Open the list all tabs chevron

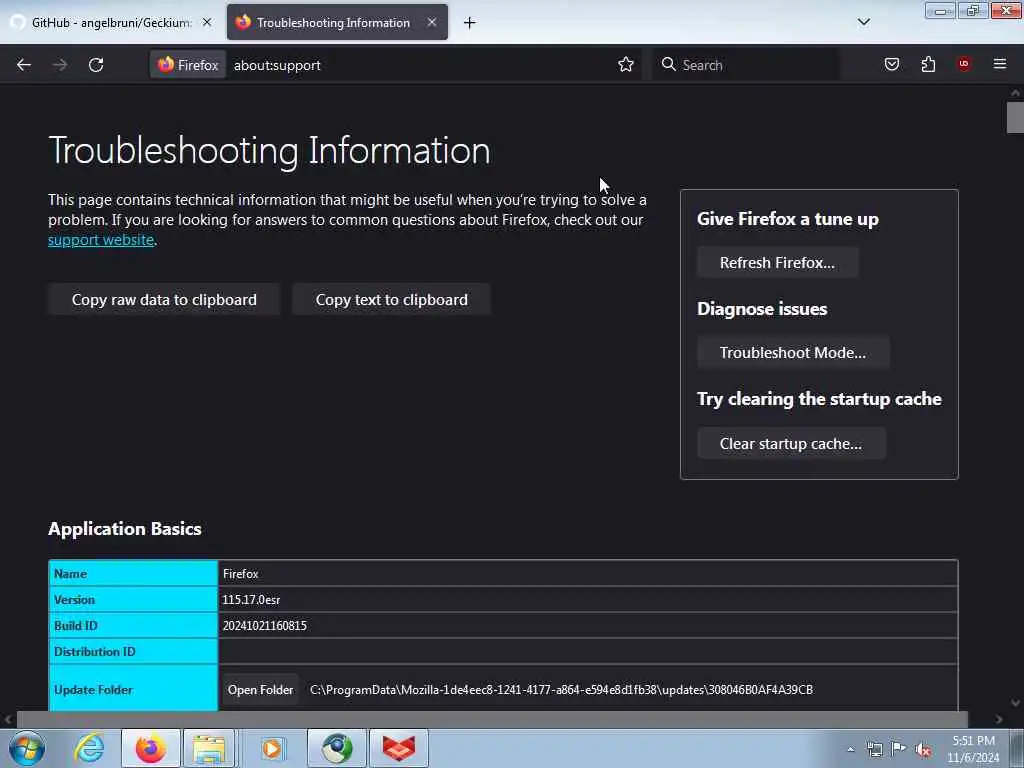[863, 22]
